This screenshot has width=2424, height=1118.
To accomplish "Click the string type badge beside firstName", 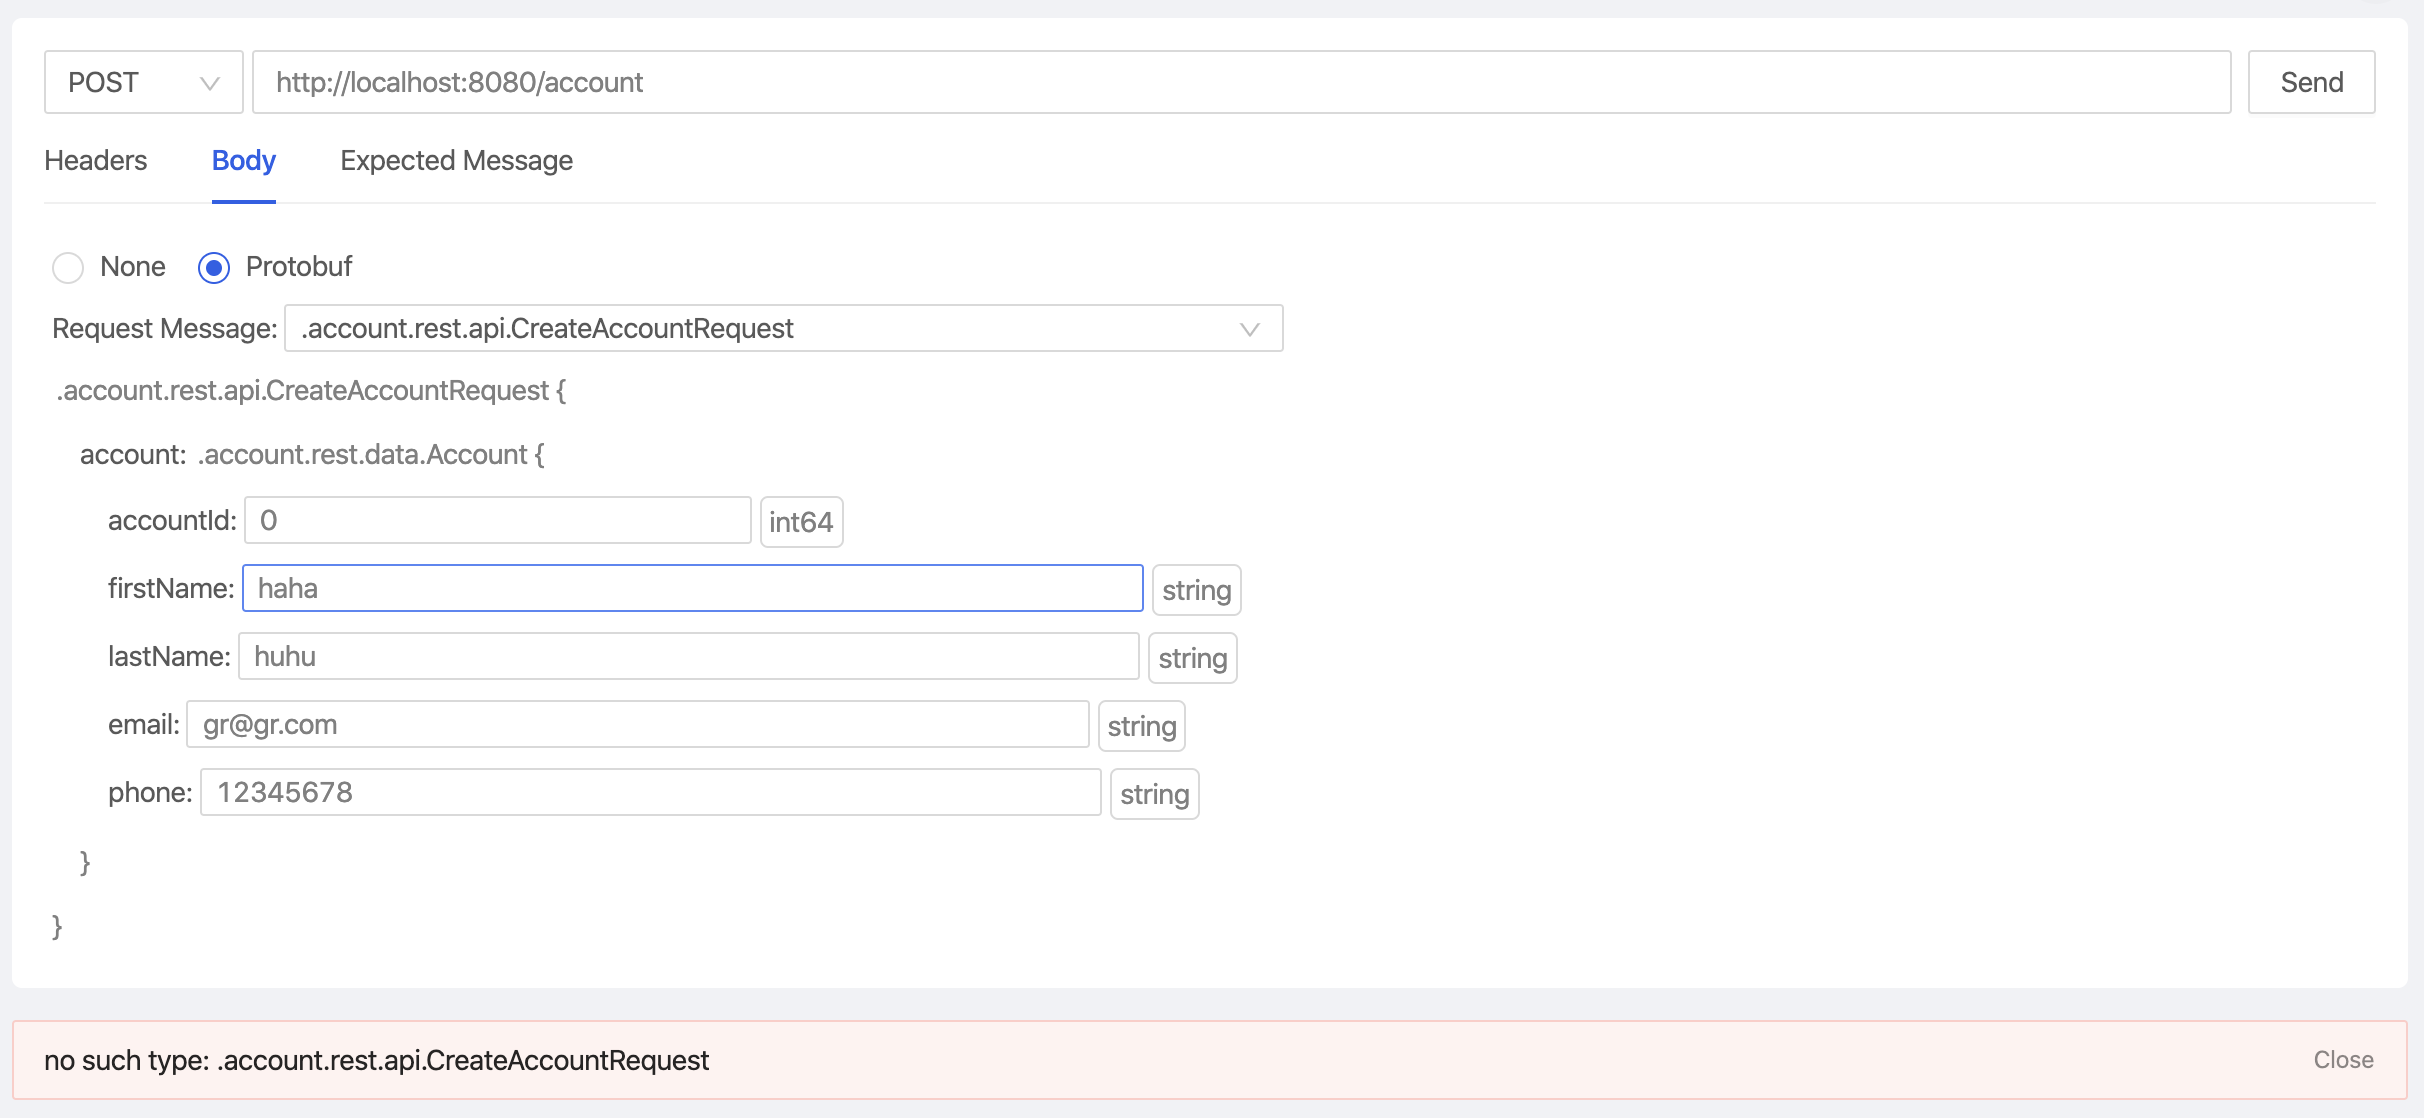I will [x=1196, y=589].
